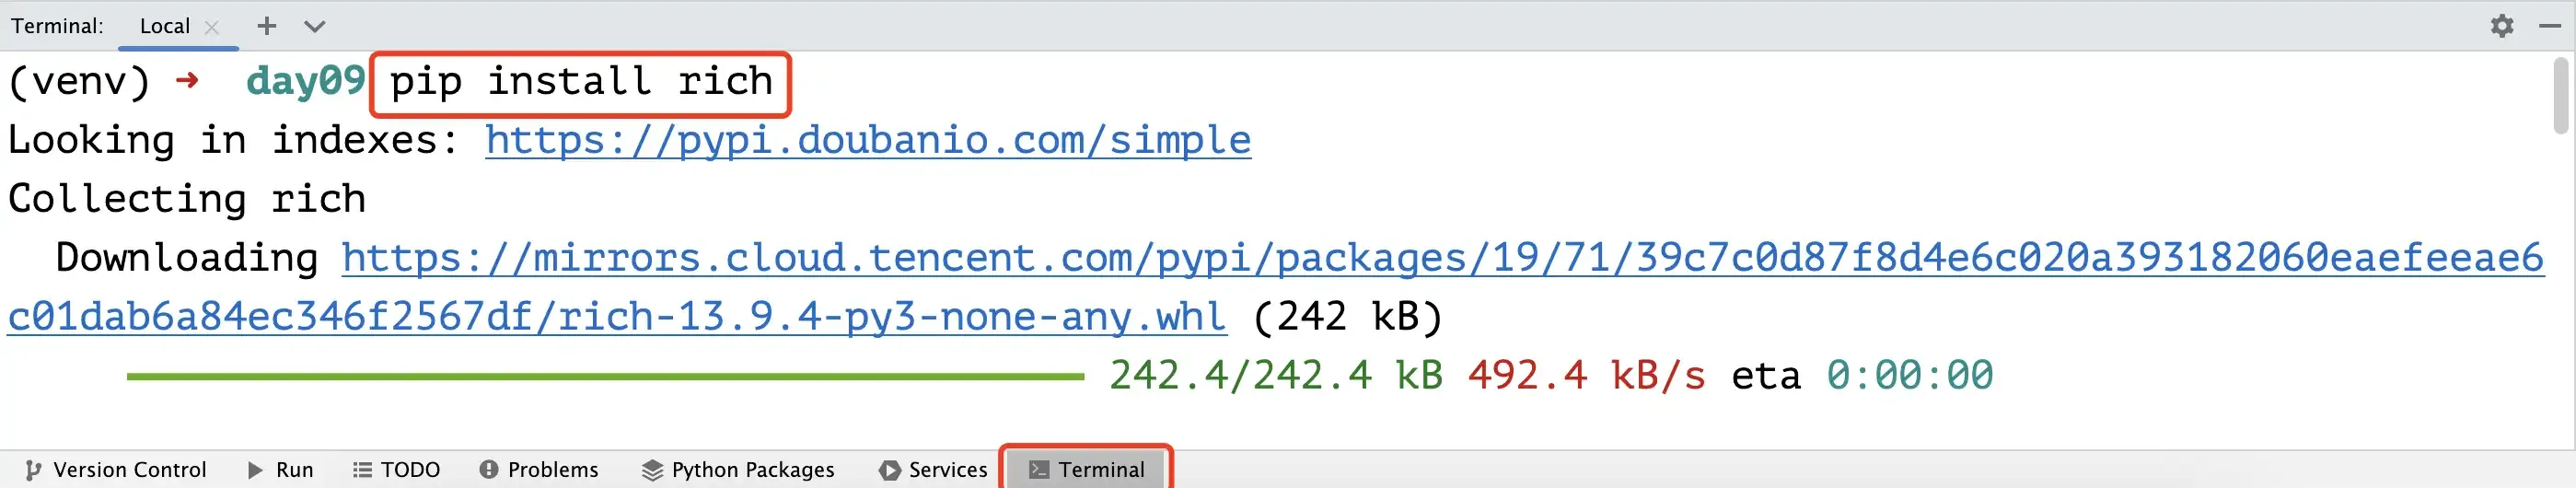This screenshot has height=488, width=2576.
Task: Open the Version Control tool window
Action: 116,470
